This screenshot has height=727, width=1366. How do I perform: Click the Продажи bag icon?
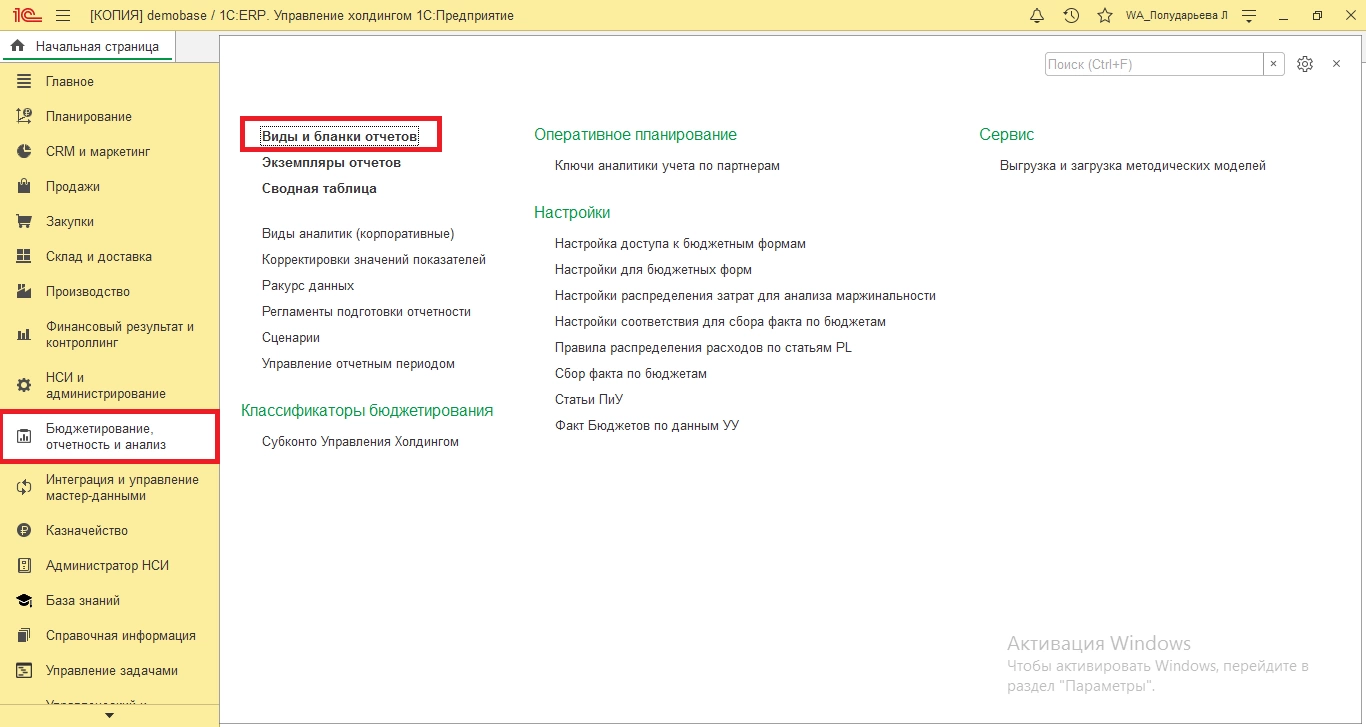click(24, 186)
